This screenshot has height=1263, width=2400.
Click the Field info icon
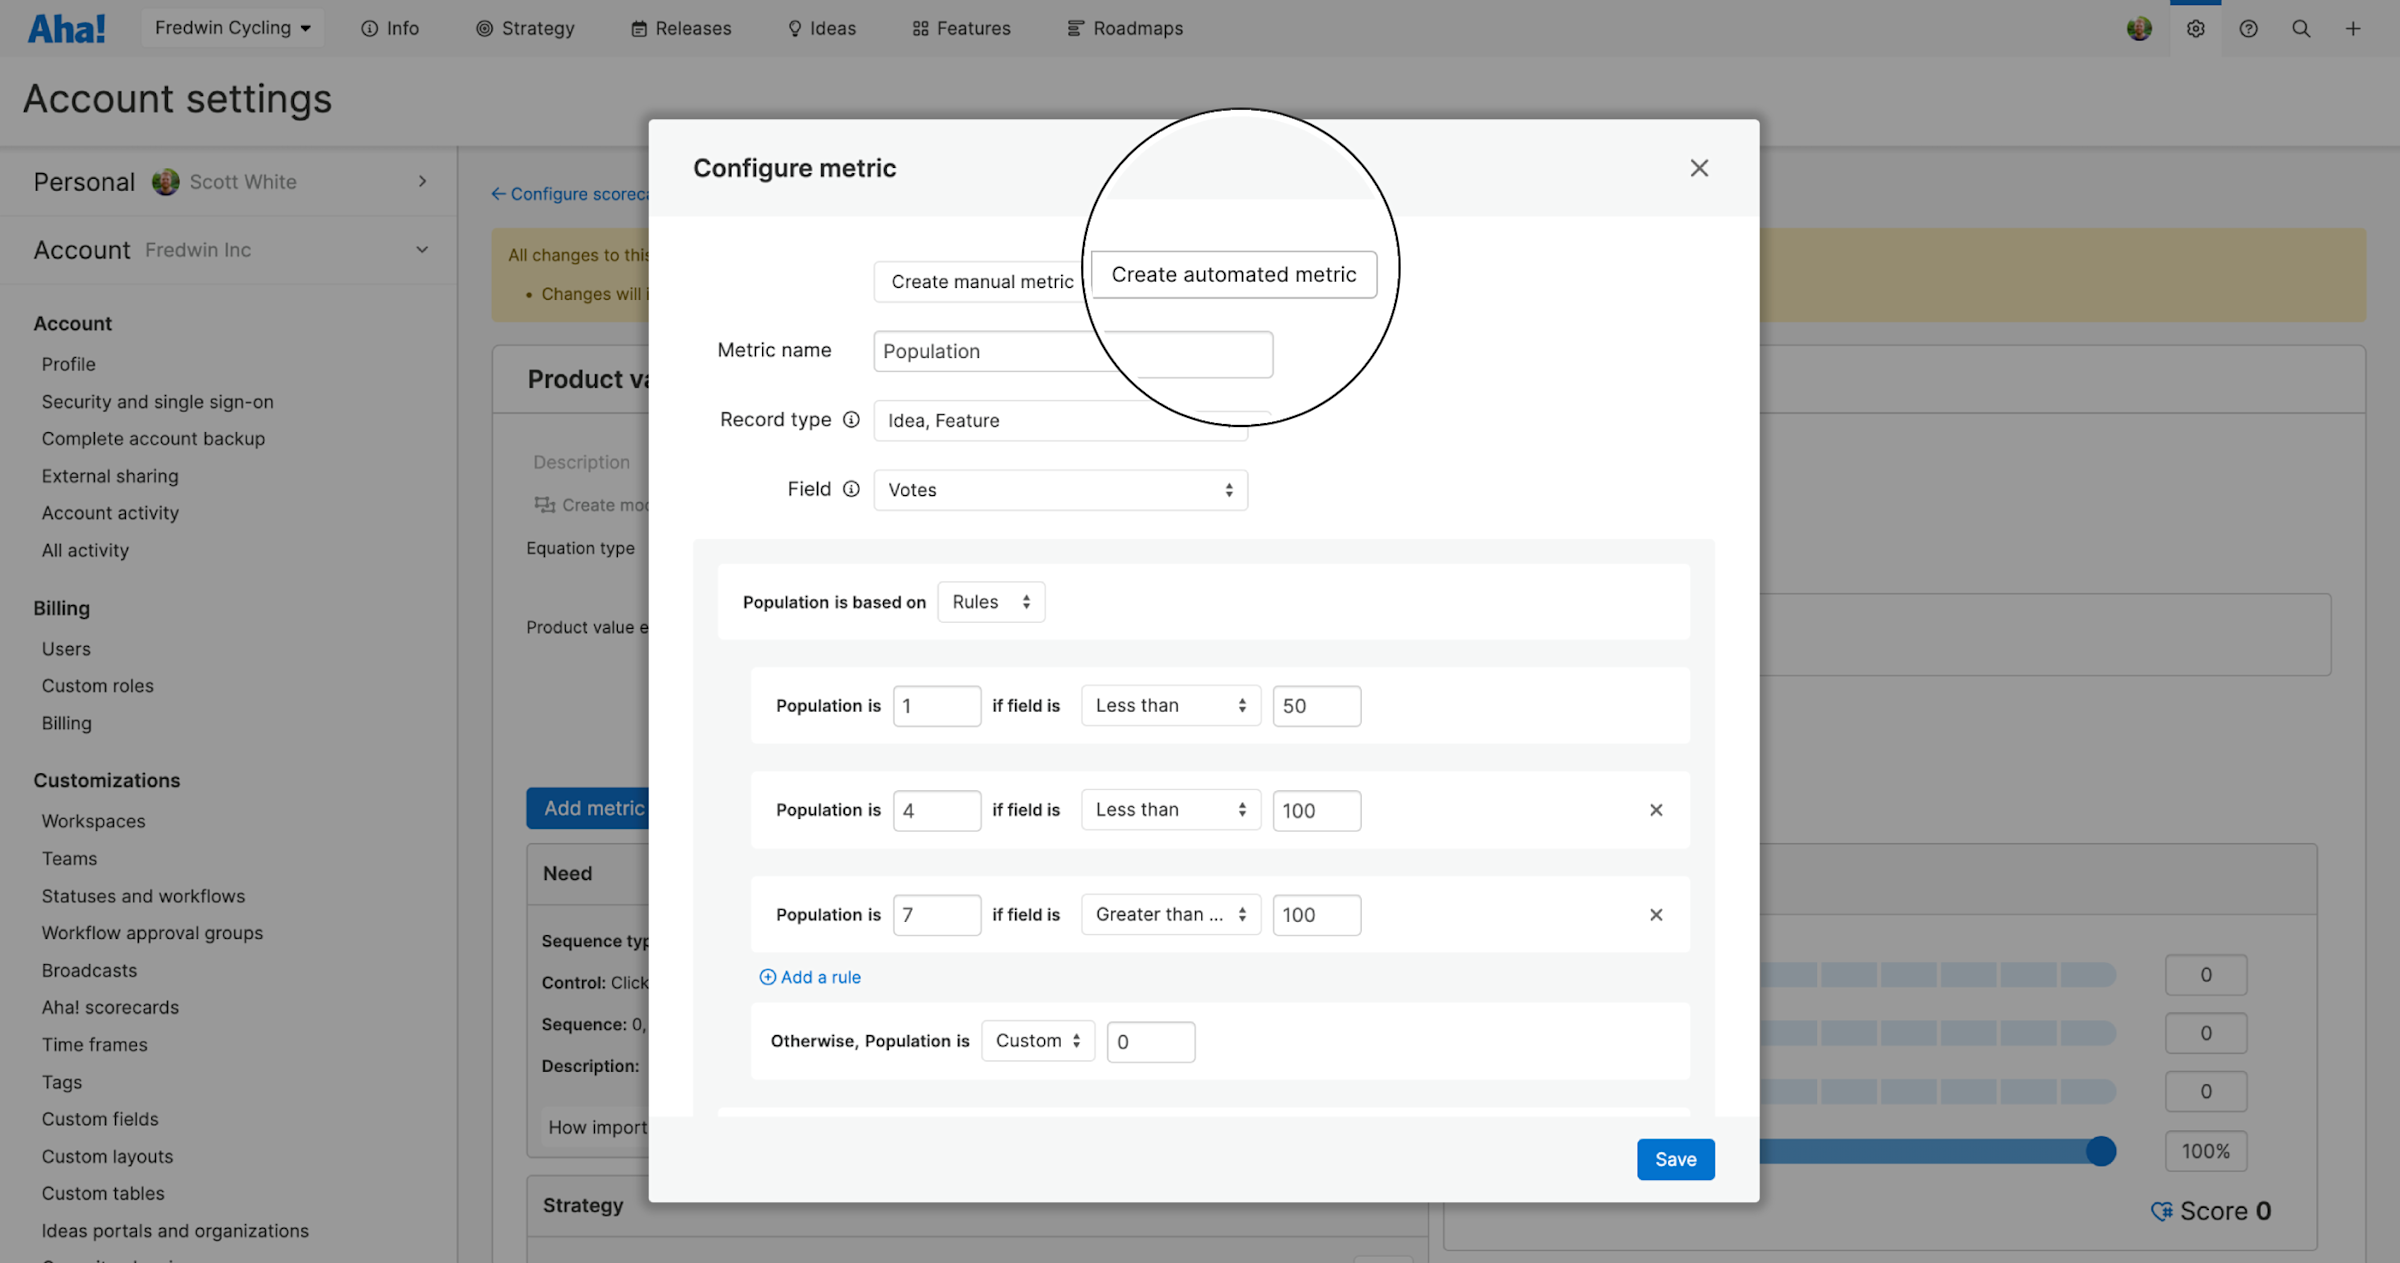851,489
